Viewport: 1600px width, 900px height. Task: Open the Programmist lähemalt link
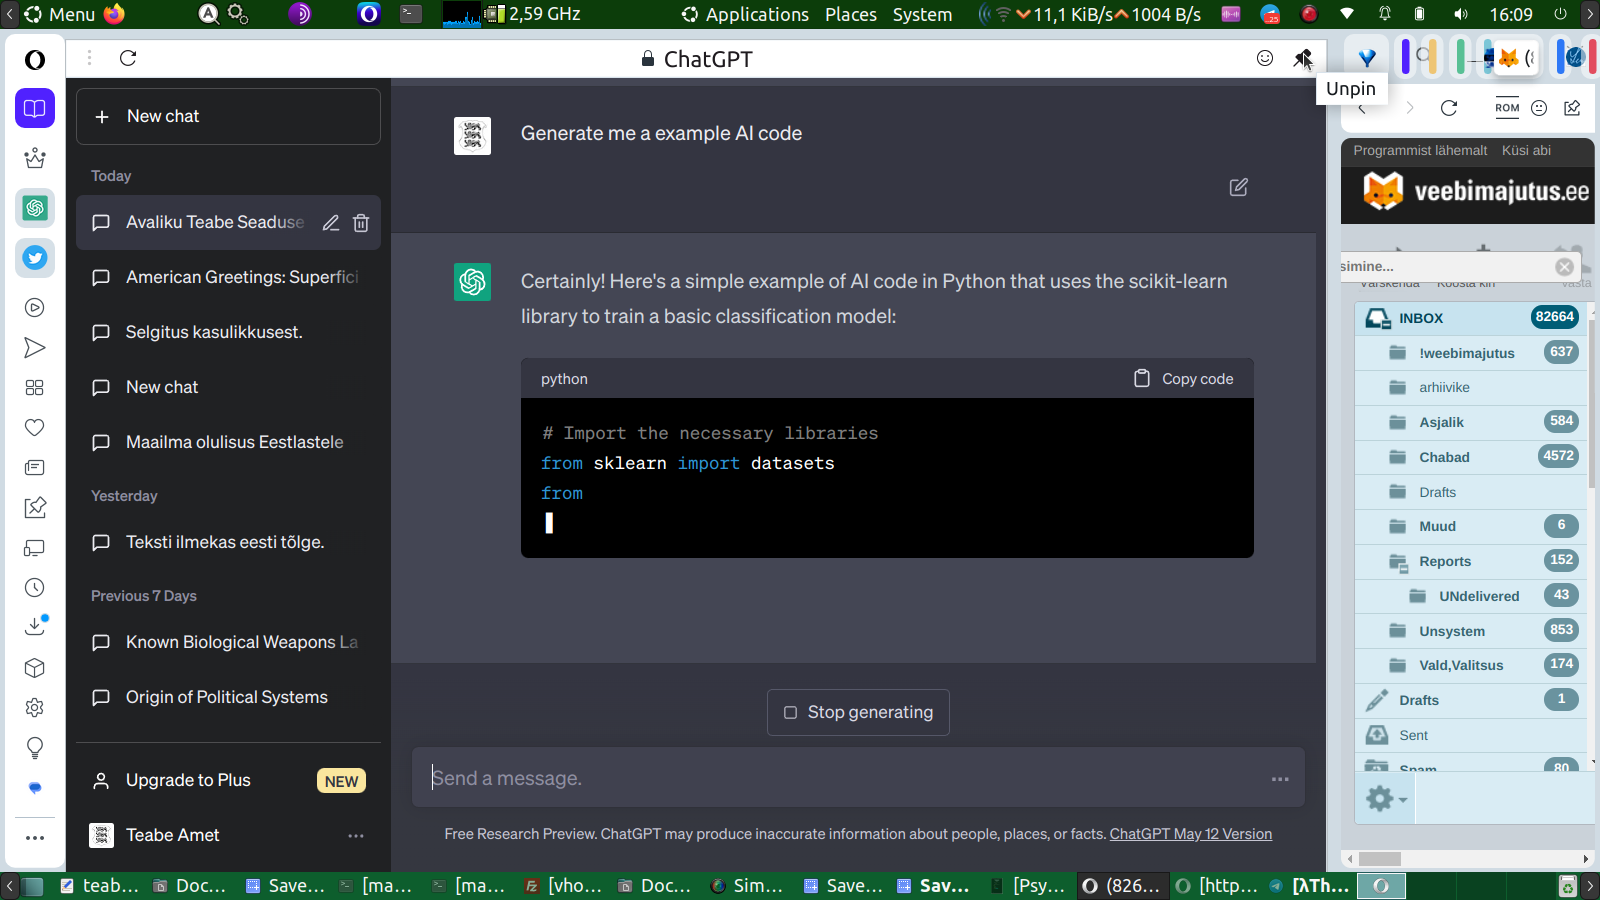[x=1420, y=151]
